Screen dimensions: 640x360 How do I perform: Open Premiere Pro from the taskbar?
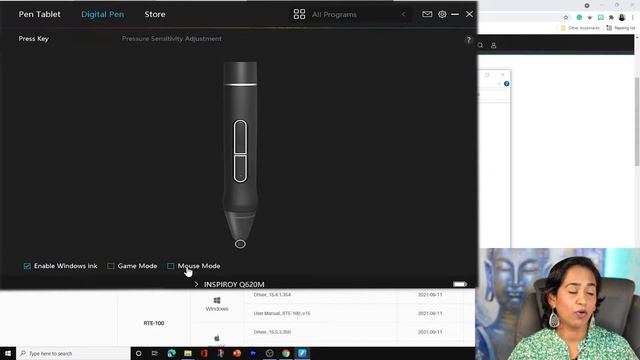[x=253, y=353]
